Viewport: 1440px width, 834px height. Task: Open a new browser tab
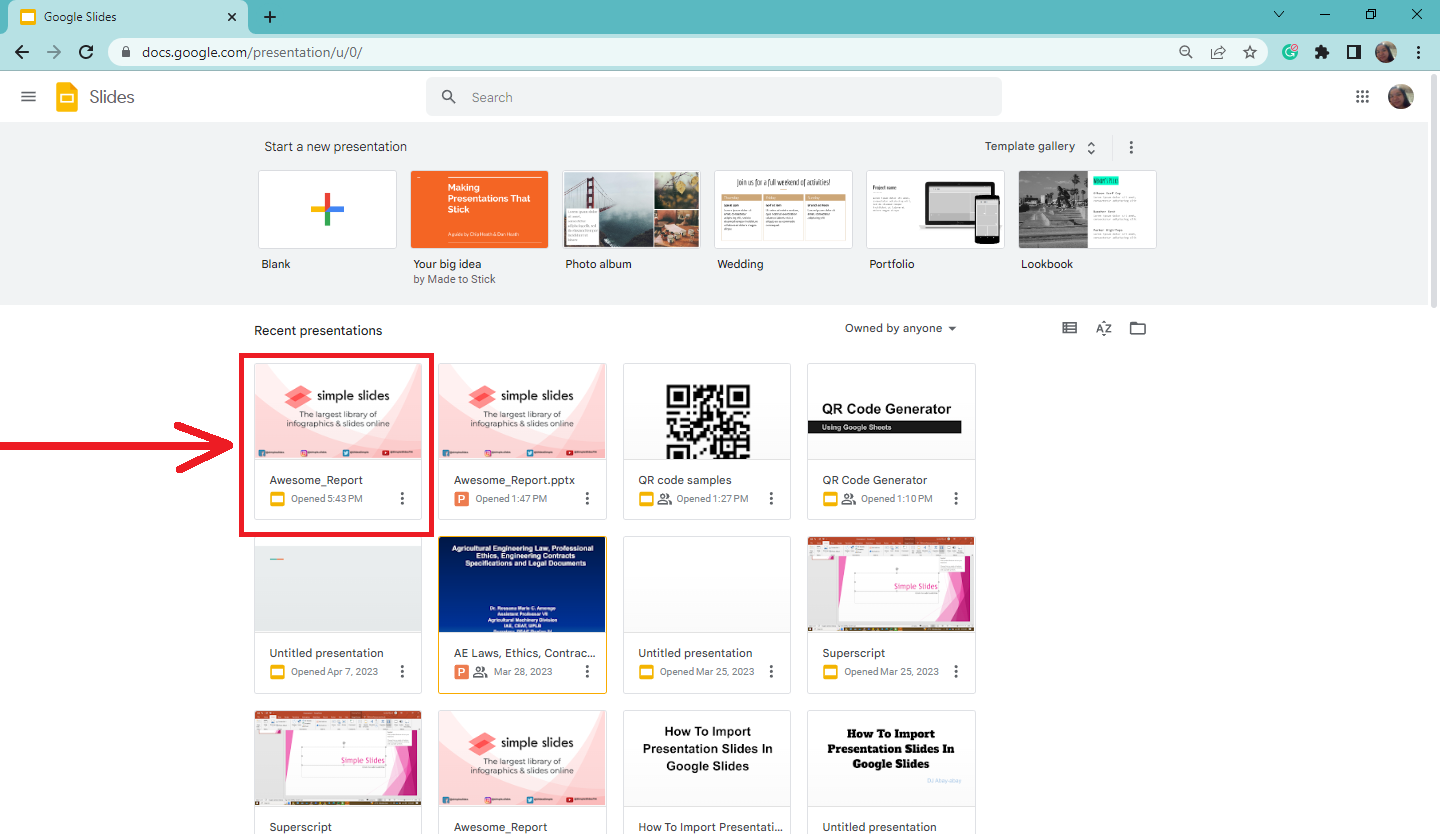270,17
